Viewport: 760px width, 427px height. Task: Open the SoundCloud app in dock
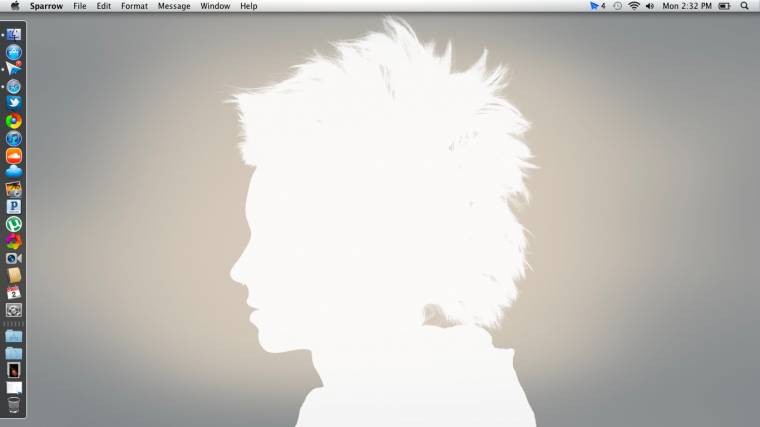[x=14, y=156]
